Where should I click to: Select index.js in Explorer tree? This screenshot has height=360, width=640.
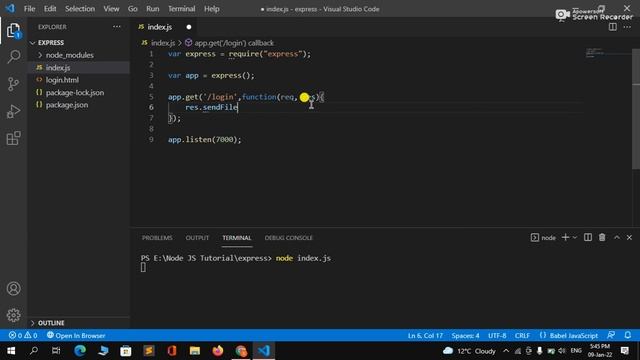(58, 68)
